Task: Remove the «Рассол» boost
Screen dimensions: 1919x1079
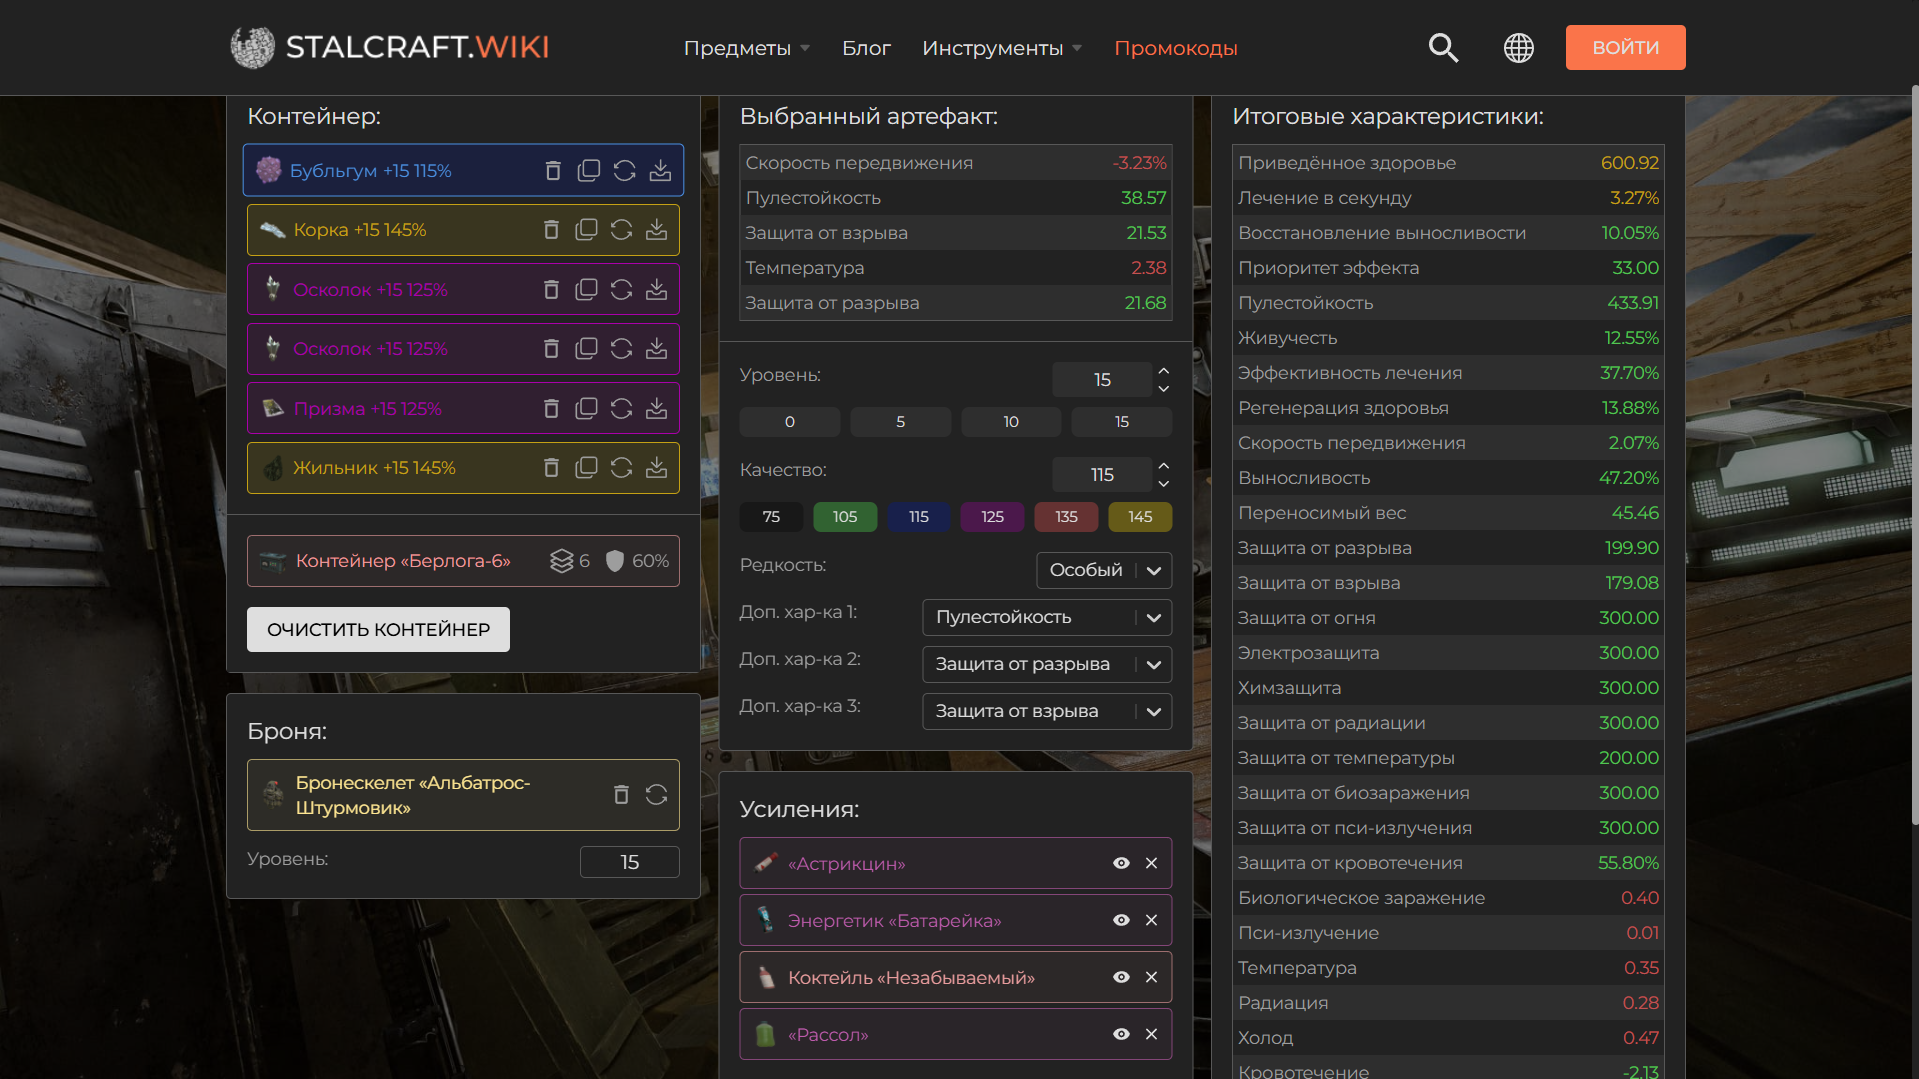Action: (x=1151, y=1034)
